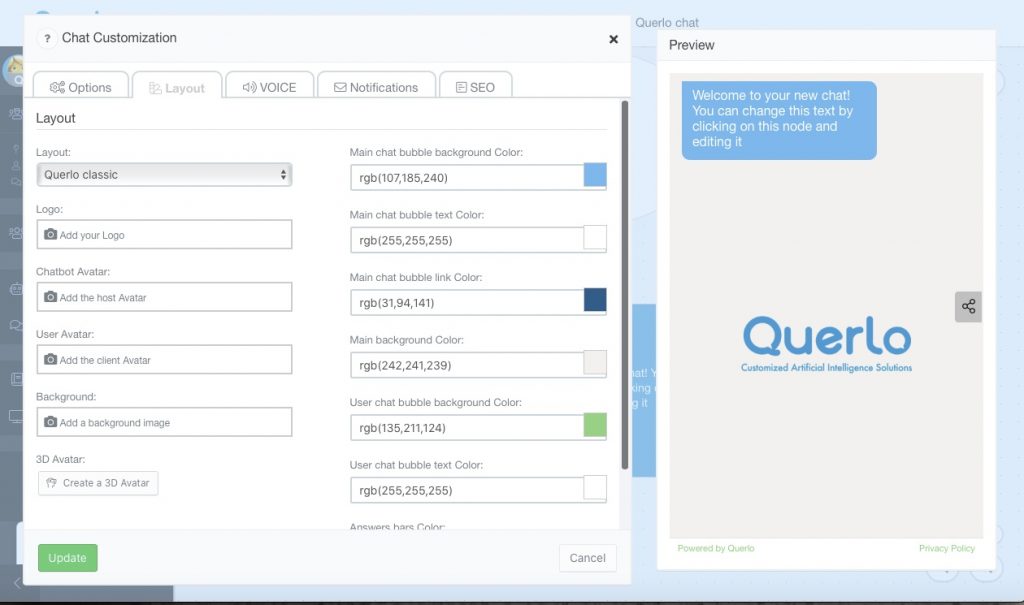Click the Create a 3D Avatar button
1024x605 pixels.
(98, 483)
